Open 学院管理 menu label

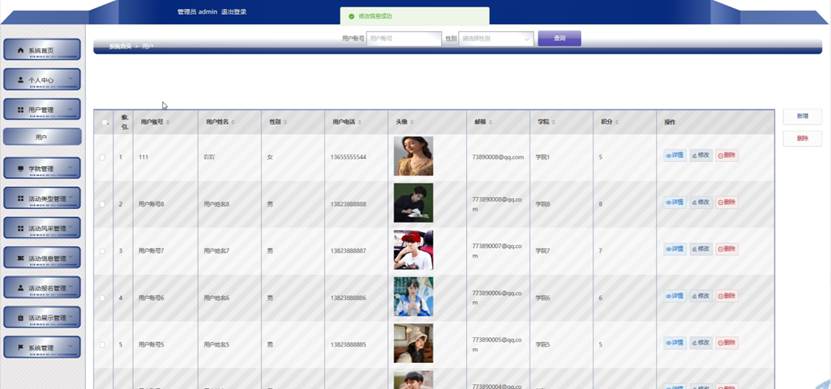click(x=41, y=169)
